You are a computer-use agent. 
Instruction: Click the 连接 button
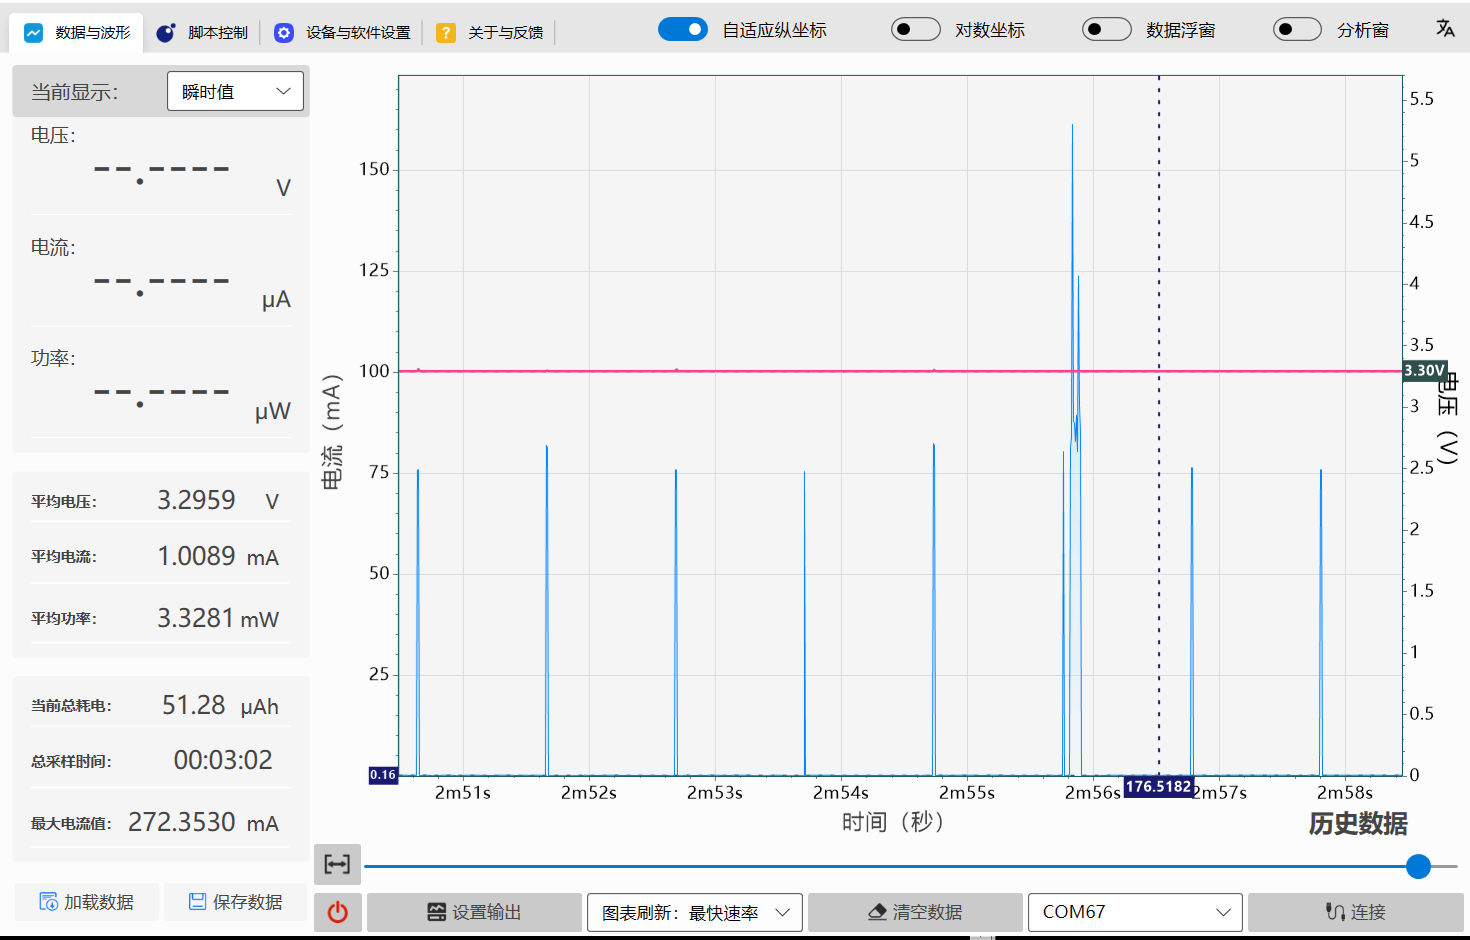(1356, 912)
